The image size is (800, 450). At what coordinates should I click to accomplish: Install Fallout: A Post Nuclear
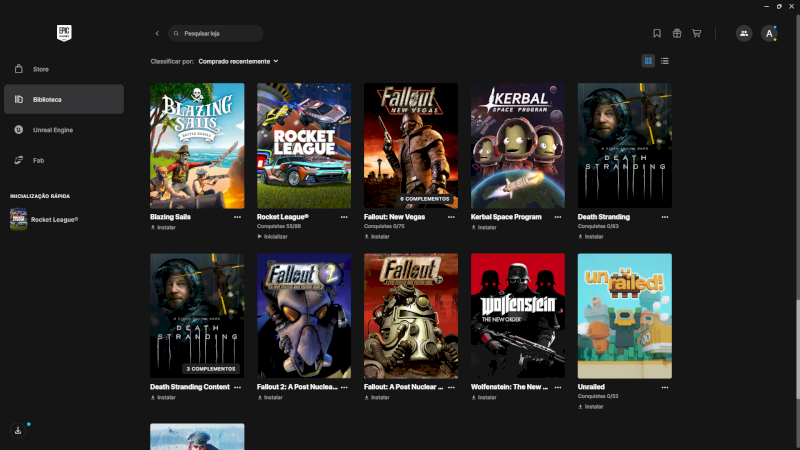coord(377,397)
